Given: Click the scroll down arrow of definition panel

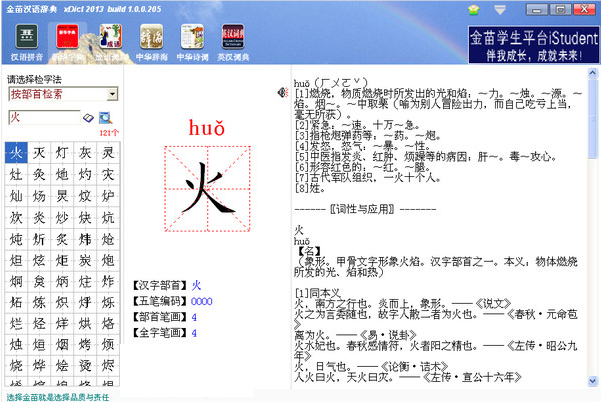Looking at the screenshot, I should pyautogui.click(x=593, y=381).
